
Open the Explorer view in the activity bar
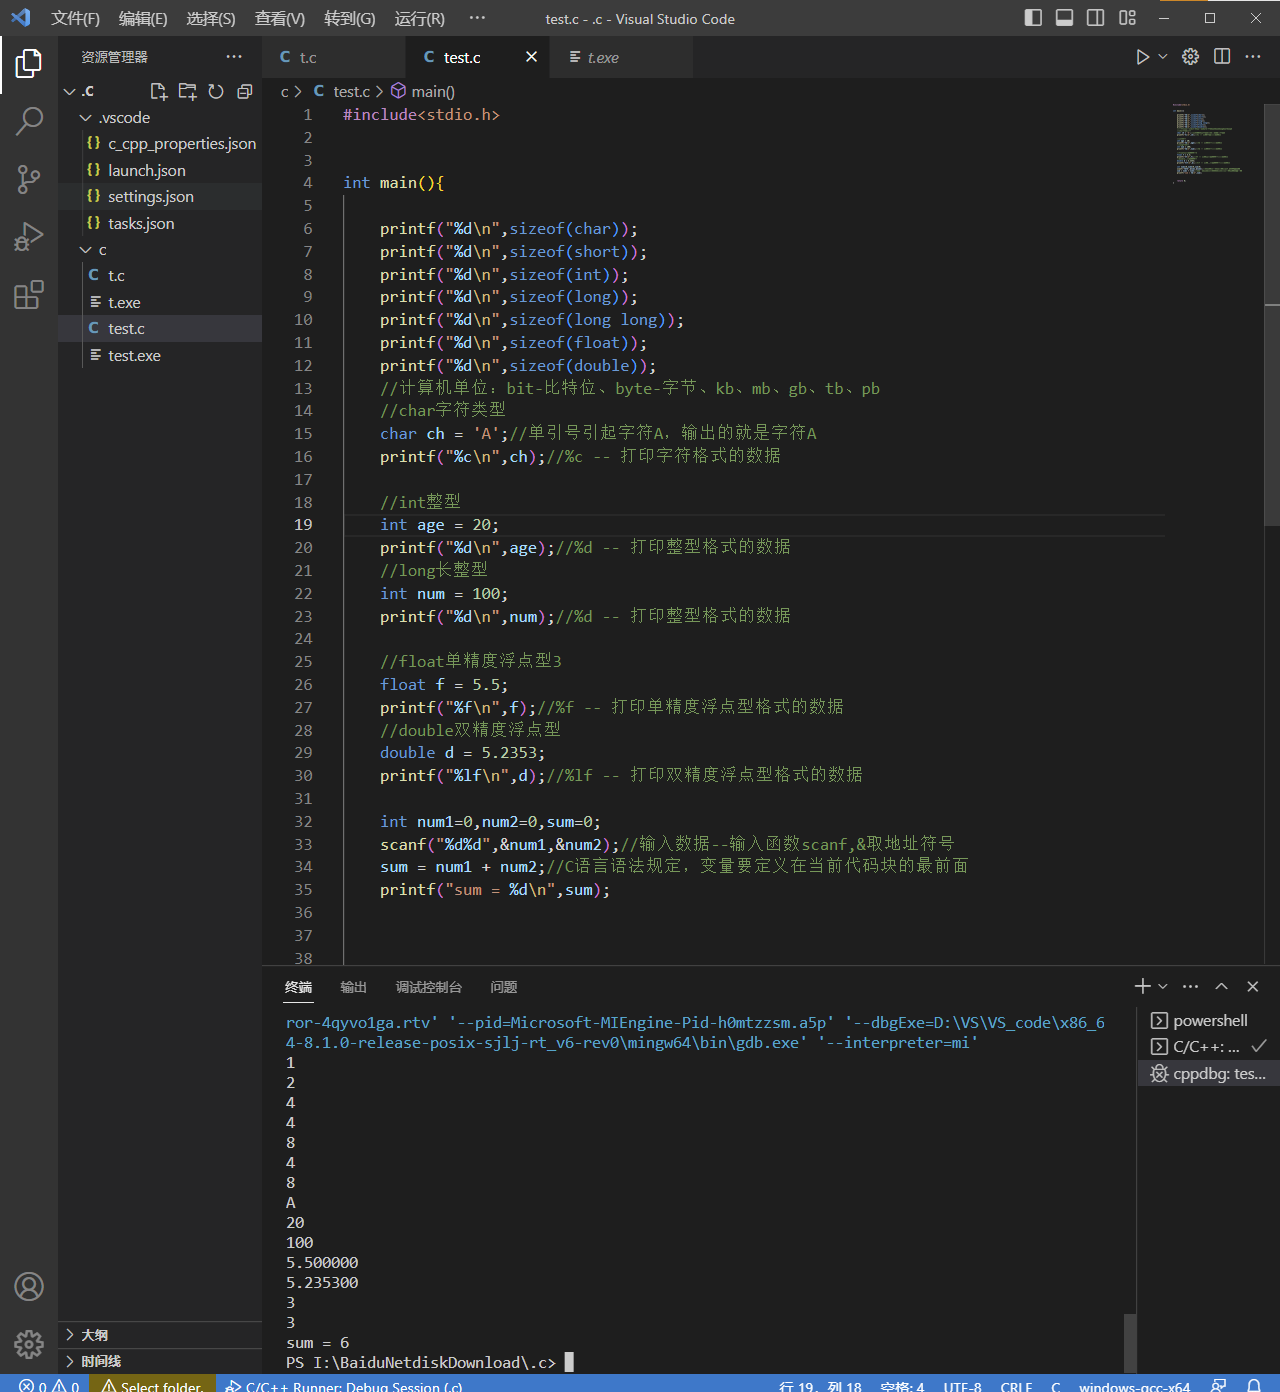29,64
